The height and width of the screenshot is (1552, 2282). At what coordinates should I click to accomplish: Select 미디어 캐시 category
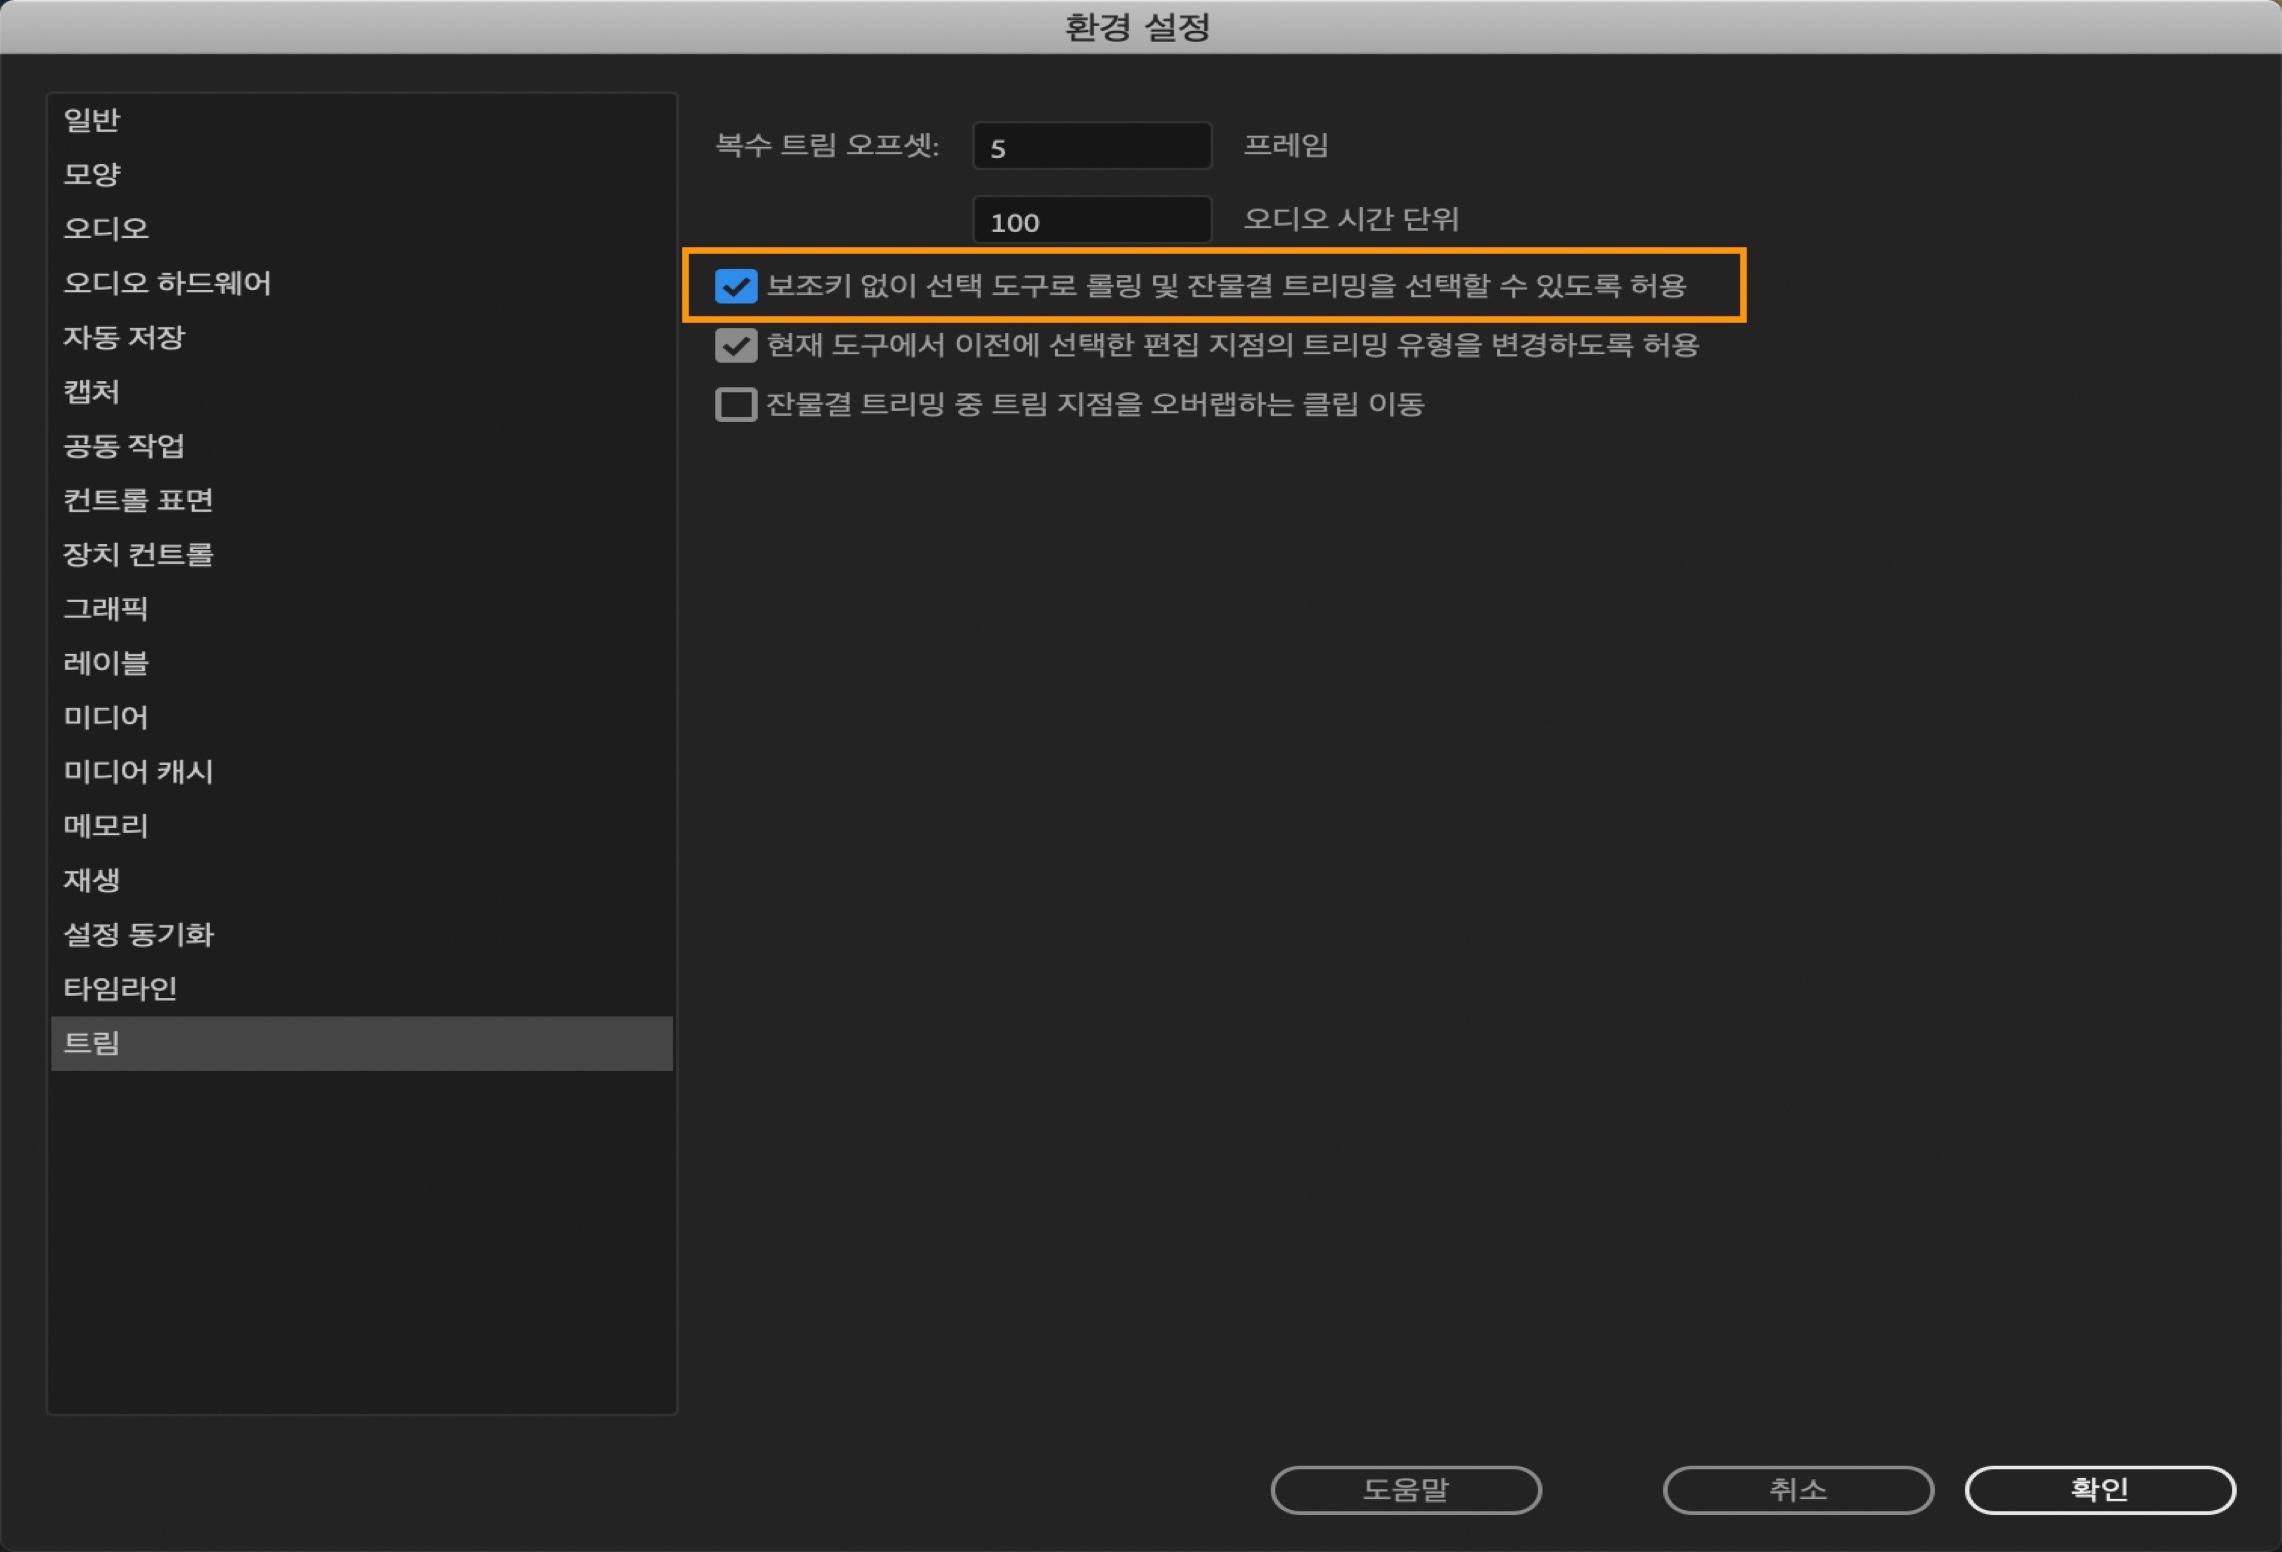coord(138,771)
